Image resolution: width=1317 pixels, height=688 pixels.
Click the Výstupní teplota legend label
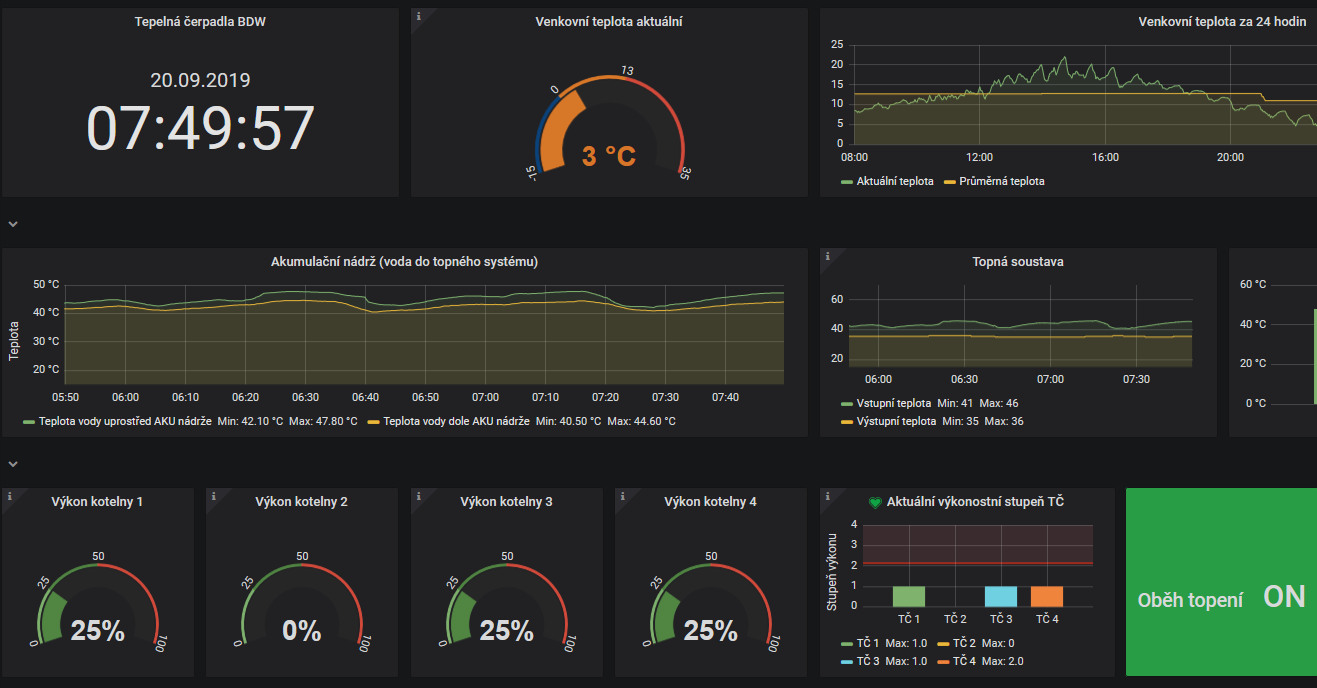coord(896,421)
